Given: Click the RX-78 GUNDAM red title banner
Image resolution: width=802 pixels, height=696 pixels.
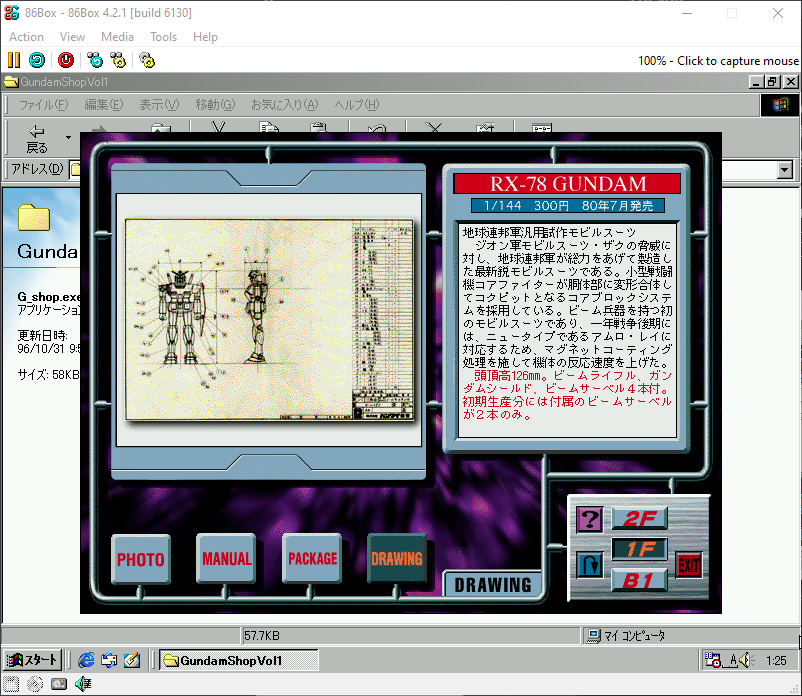Looking at the screenshot, I should 567,184.
